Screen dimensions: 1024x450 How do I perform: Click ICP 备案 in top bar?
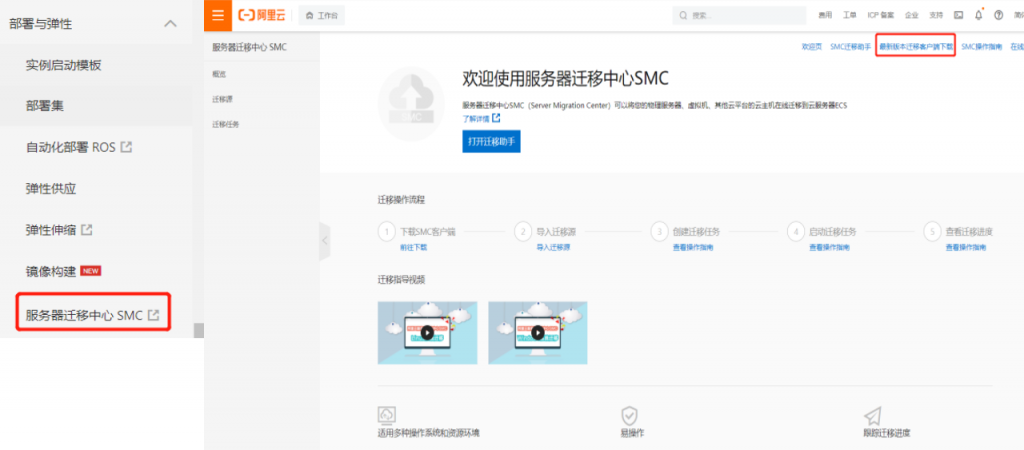(880, 15)
